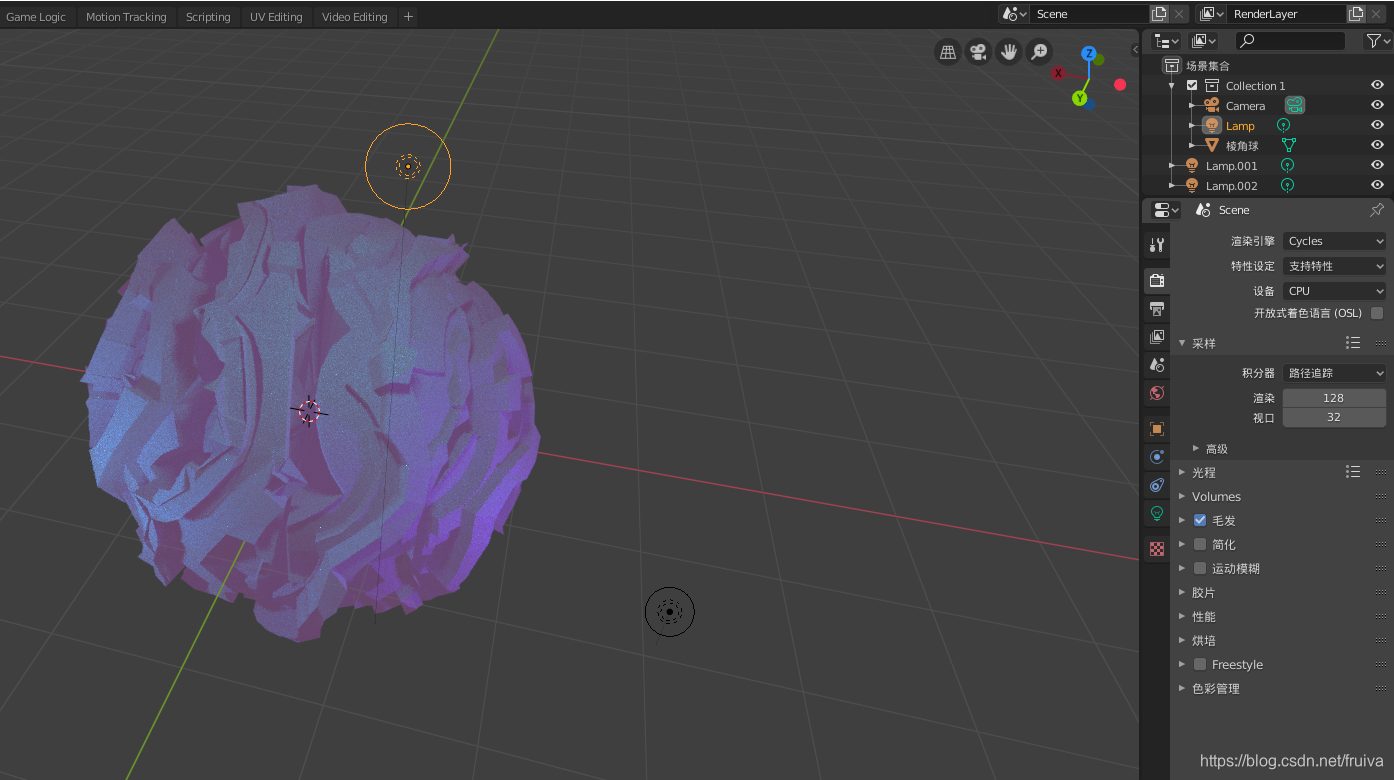1394x780 pixels.
Task: Enable 开放式着色语言 (OSL) checkbox
Action: tap(1377, 313)
